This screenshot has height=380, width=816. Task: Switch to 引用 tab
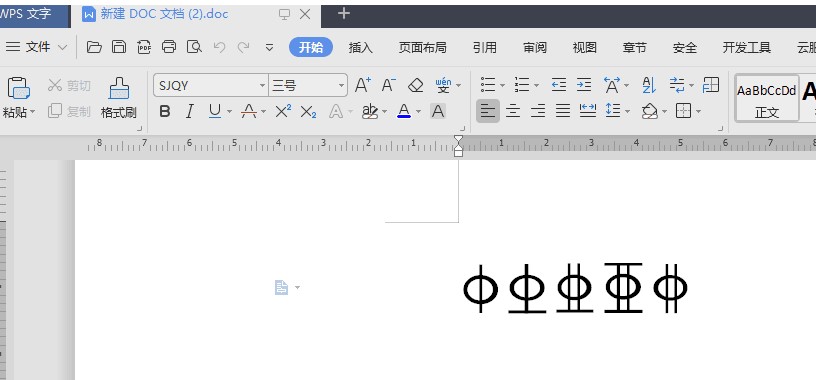point(484,47)
